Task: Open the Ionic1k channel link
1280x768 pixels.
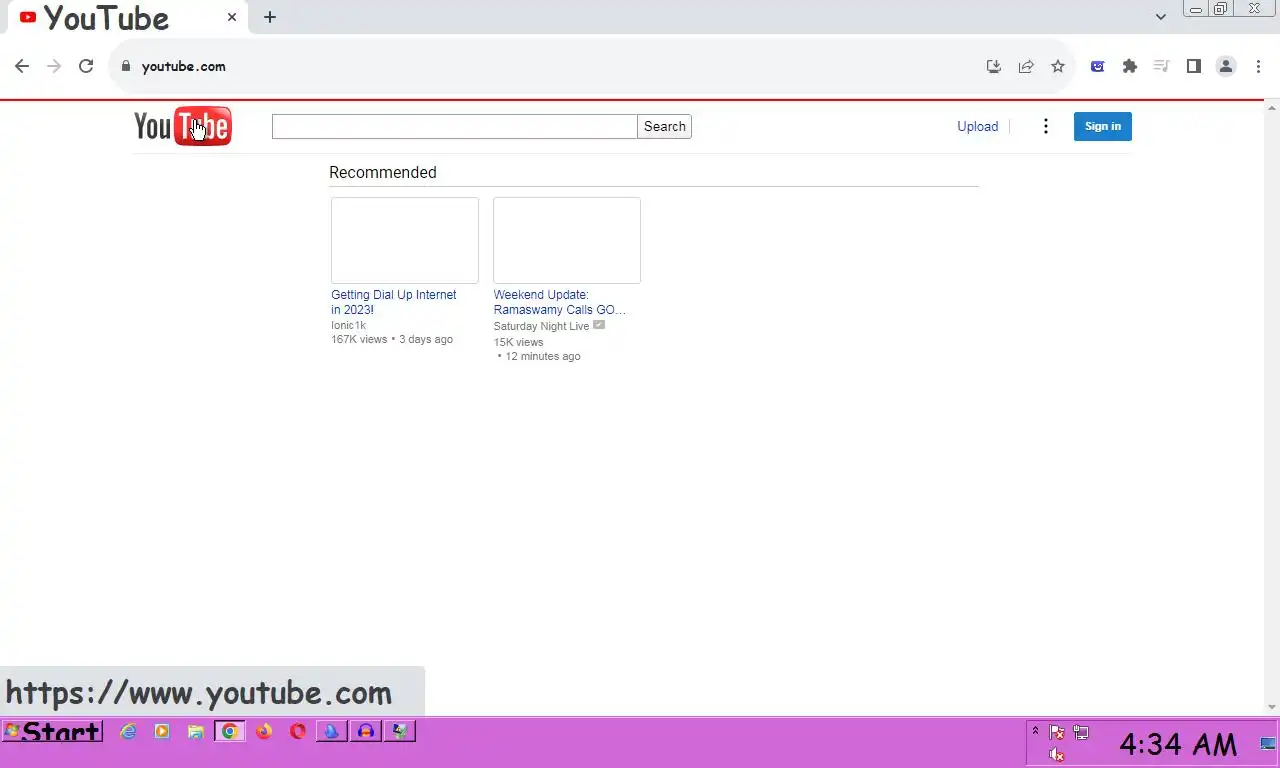Action: [x=349, y=325]
